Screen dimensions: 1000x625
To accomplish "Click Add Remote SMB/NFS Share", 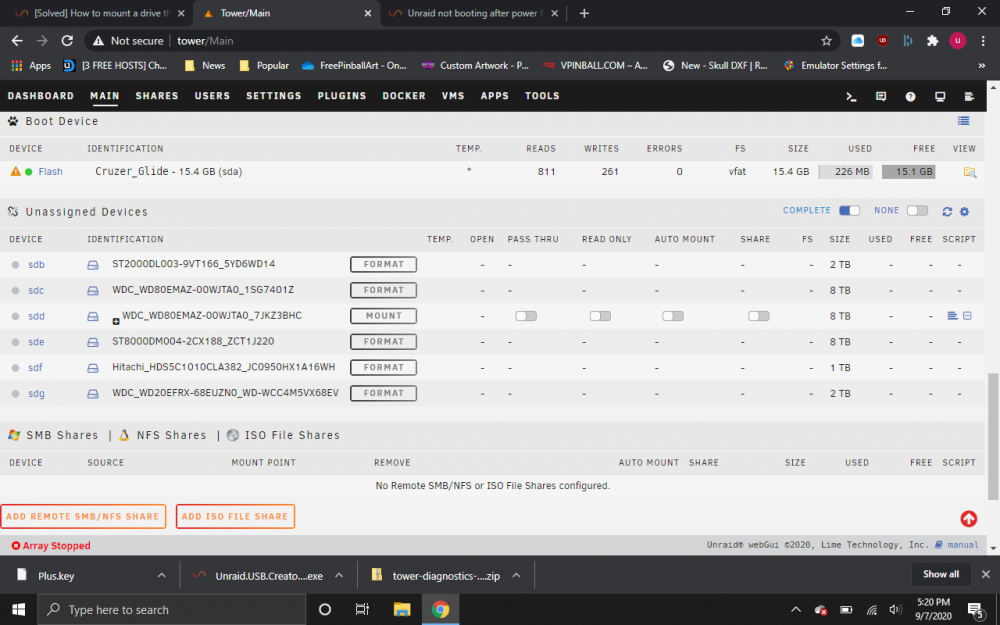I will pyautogui.click(x=83, y=517).
